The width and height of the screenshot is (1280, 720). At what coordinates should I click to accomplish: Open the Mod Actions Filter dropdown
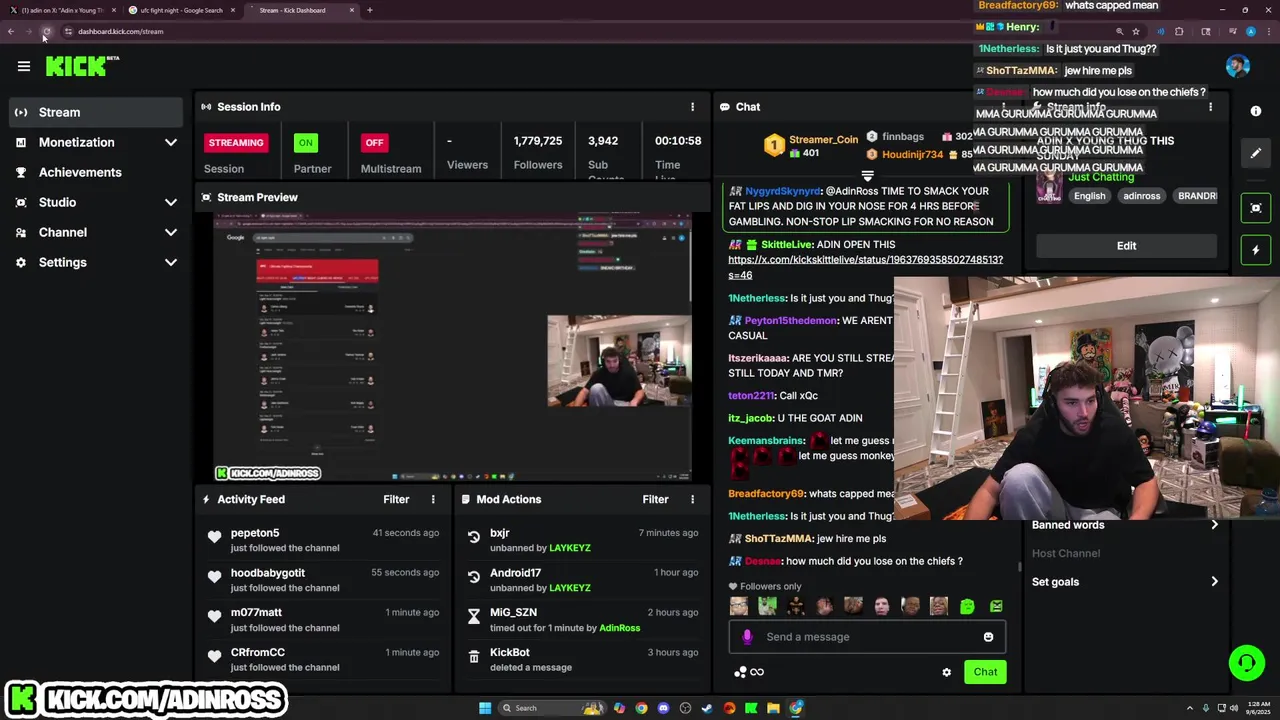655,499
